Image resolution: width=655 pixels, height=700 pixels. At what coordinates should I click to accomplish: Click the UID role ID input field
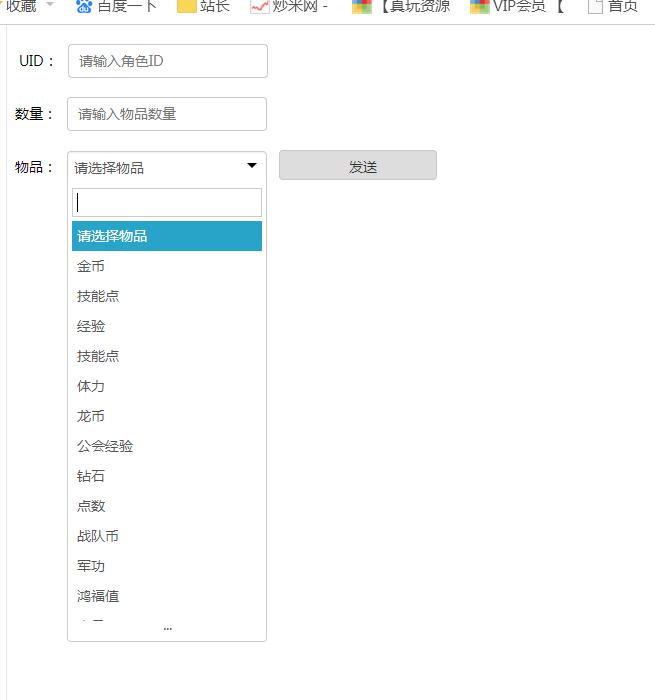[x=168, y=61]
